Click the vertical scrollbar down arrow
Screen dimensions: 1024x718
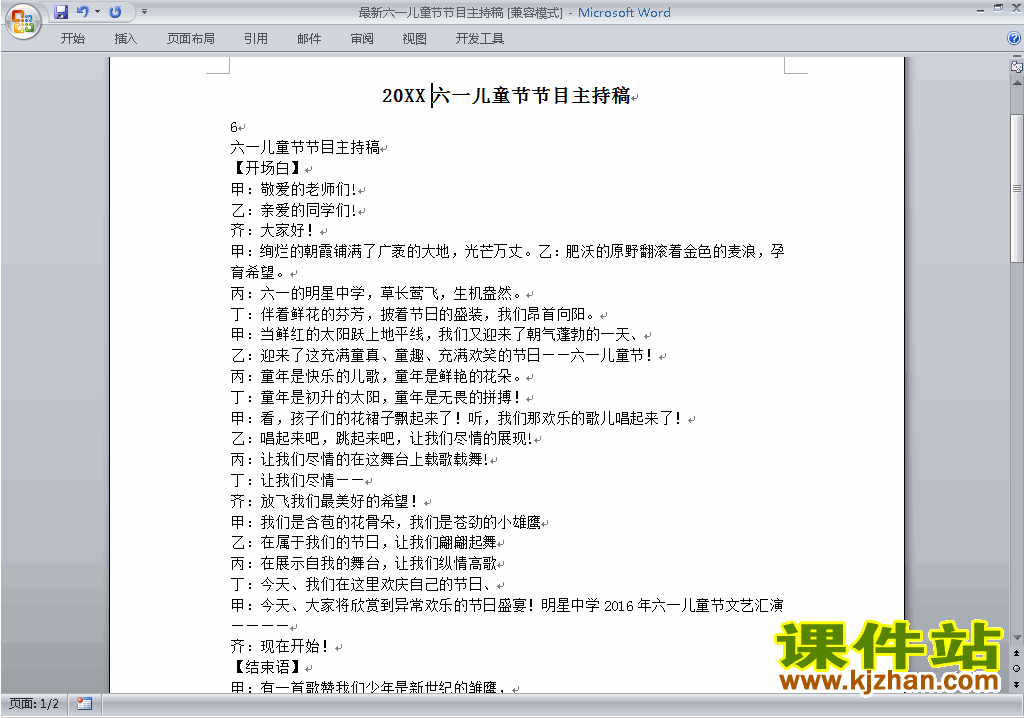(1017, 638)
